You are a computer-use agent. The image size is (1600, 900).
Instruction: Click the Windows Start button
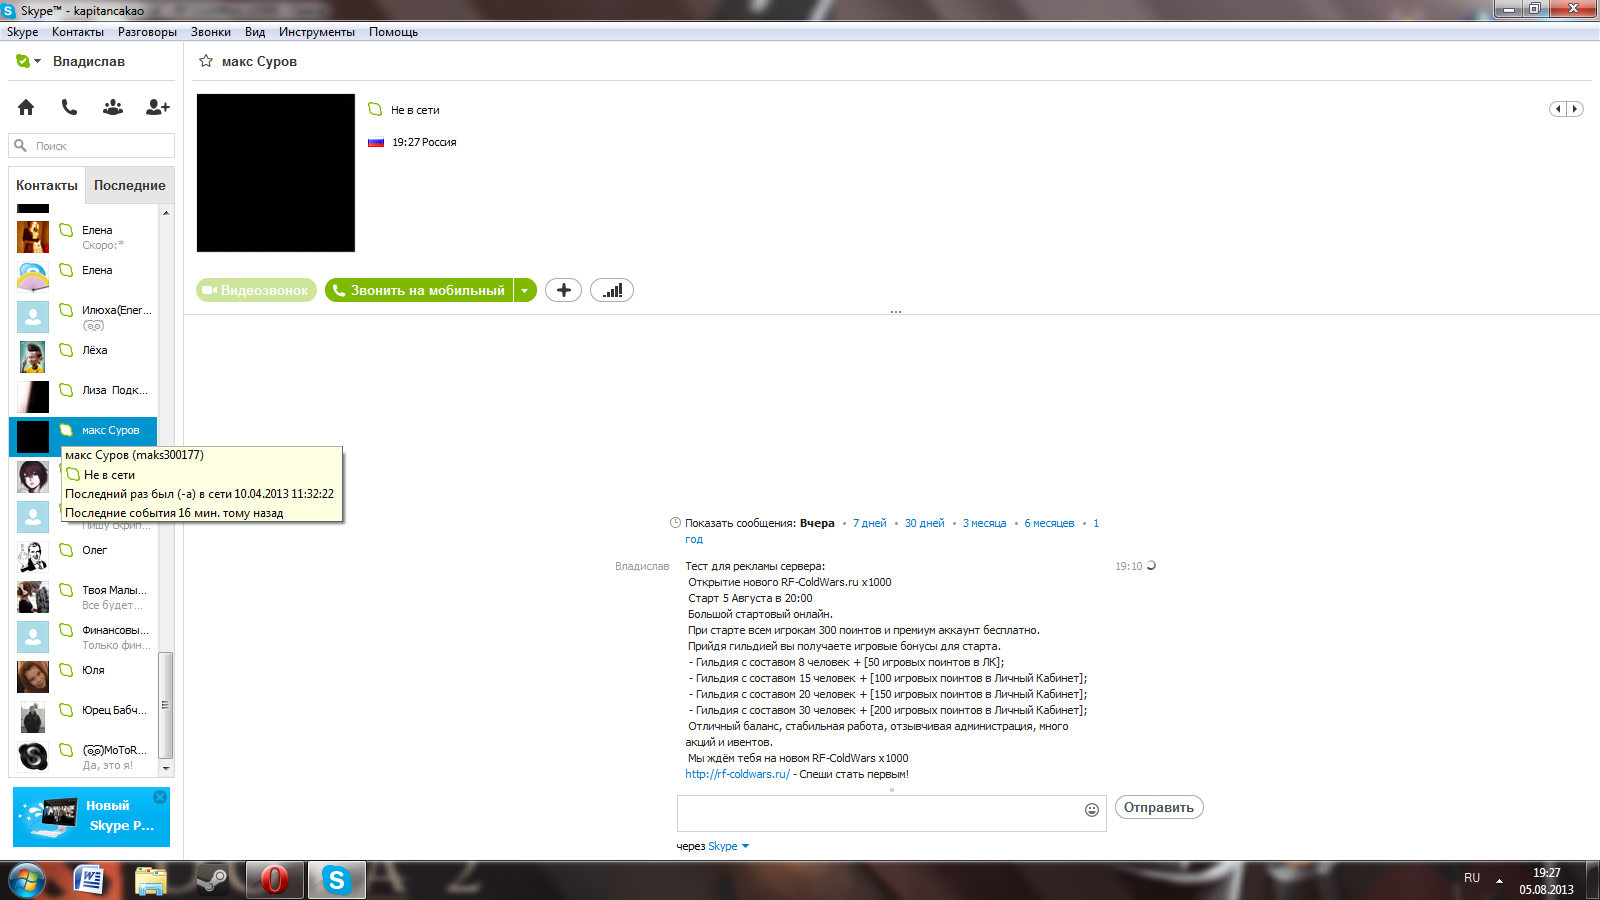tap(27, 880)
